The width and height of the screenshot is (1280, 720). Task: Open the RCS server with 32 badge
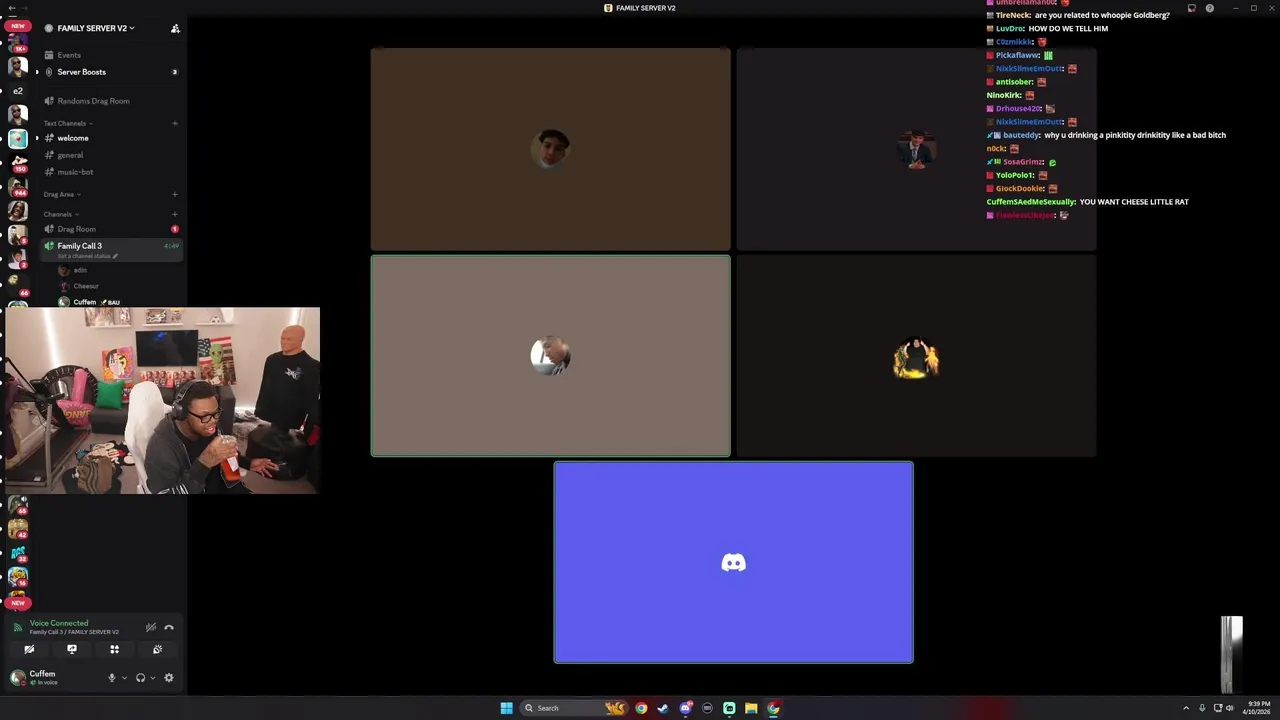[17, 553]
